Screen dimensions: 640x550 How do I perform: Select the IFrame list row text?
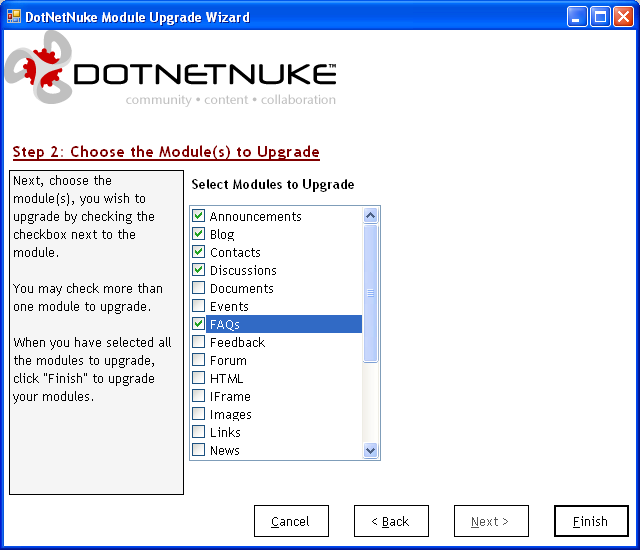[230, 396]
